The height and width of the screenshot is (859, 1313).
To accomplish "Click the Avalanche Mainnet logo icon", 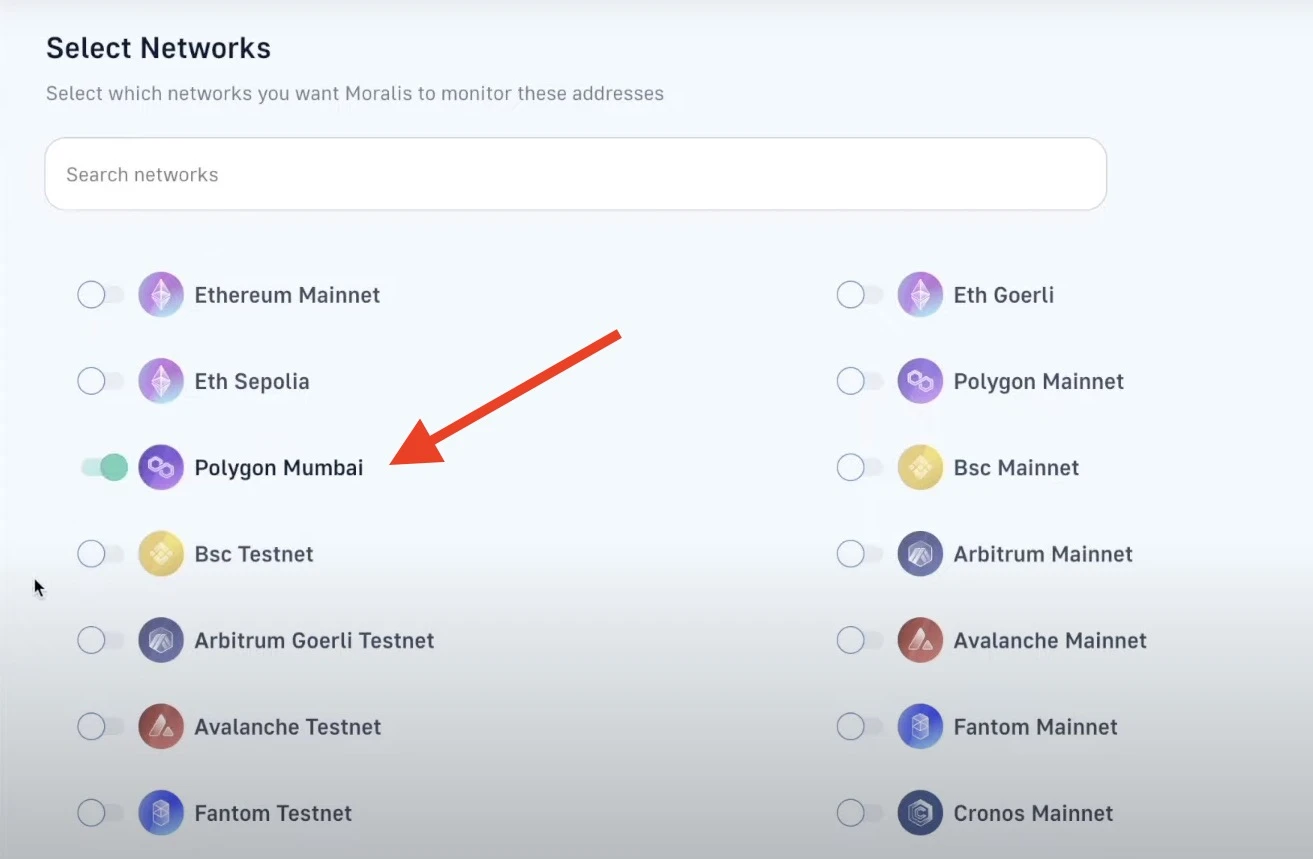I will tap(920, 640).
